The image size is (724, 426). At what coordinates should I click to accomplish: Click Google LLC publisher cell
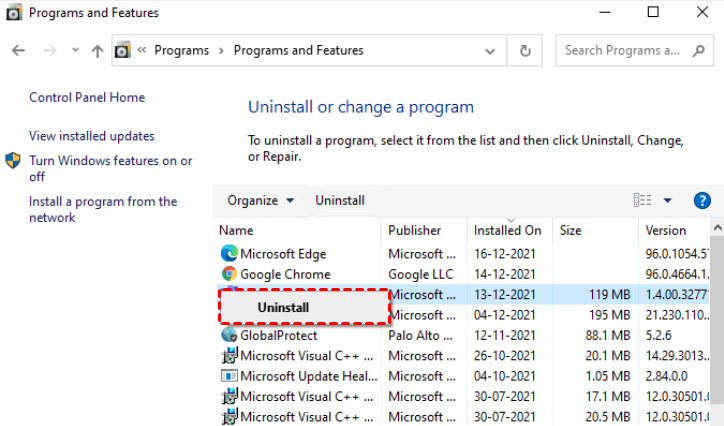click(x=421, y=274)
